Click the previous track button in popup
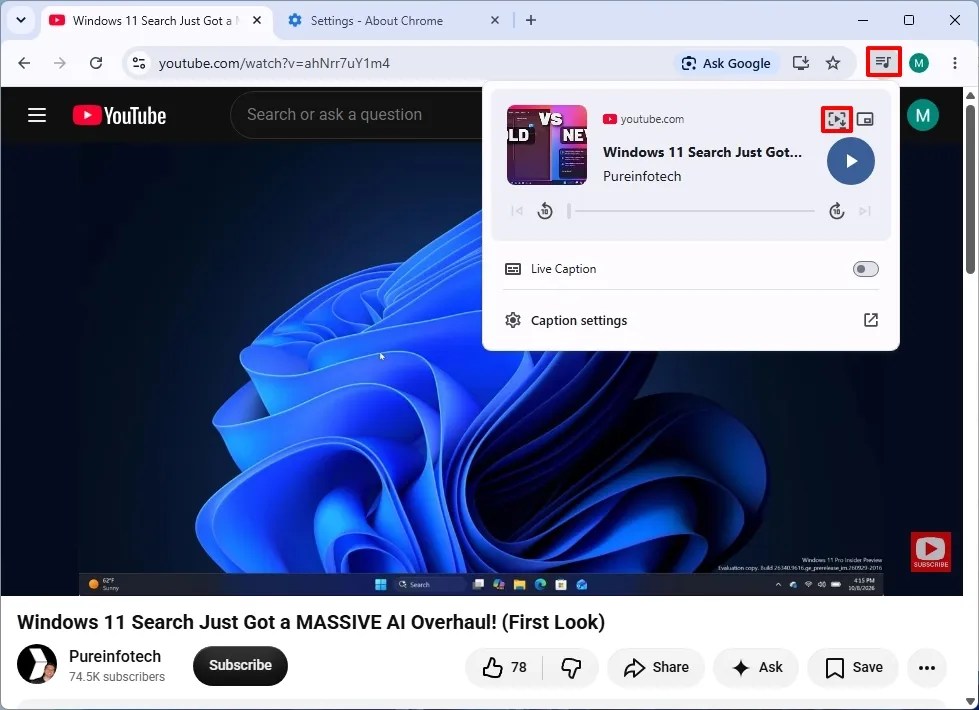Viewport: 979px width, 710px height. click(x=517, y=211)
